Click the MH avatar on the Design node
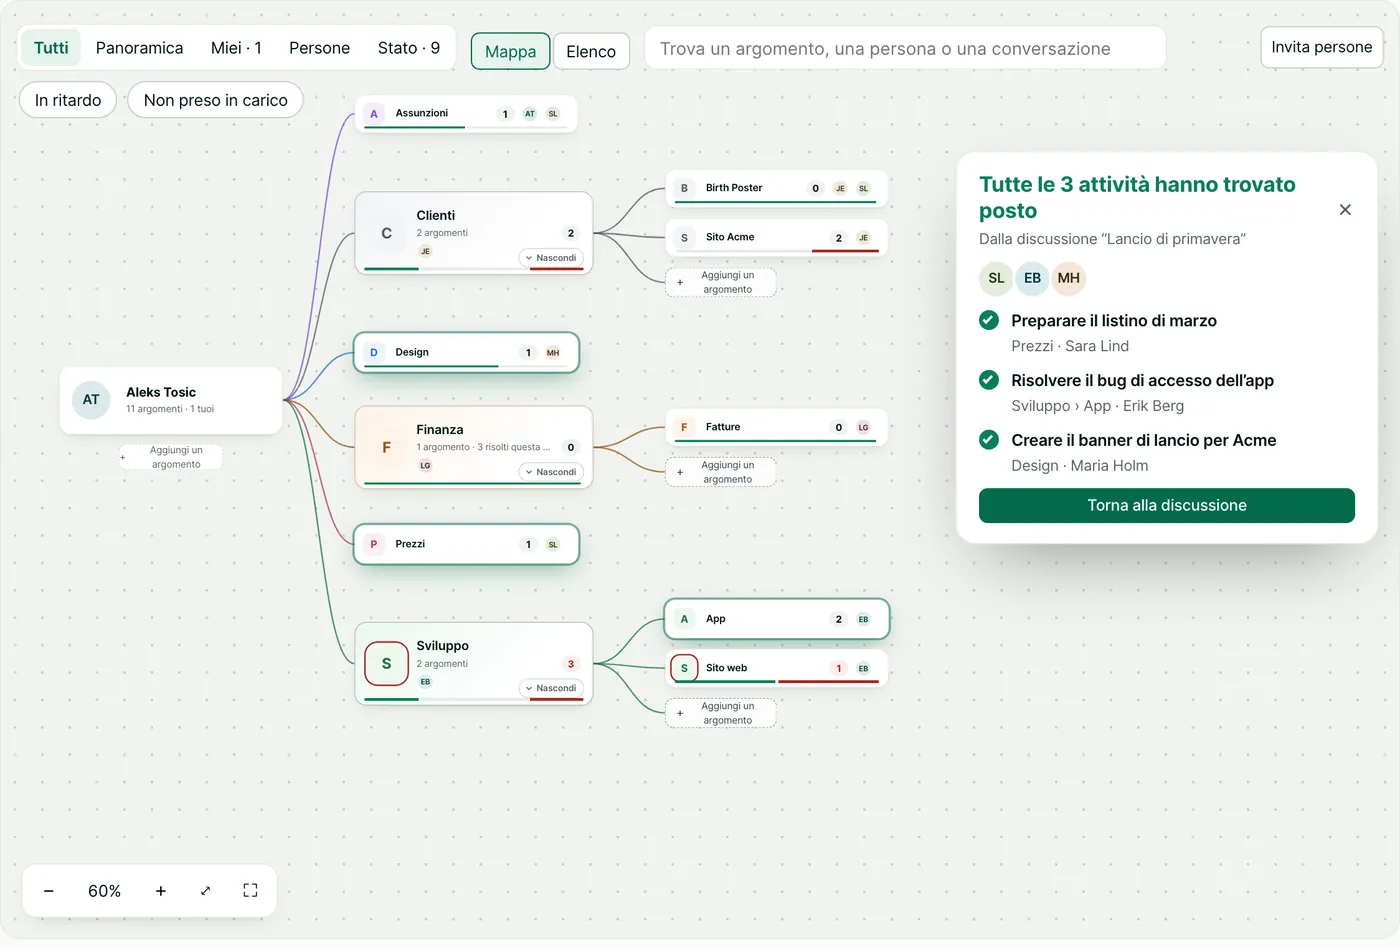1400x949 pixels. [x=553, y=353]
